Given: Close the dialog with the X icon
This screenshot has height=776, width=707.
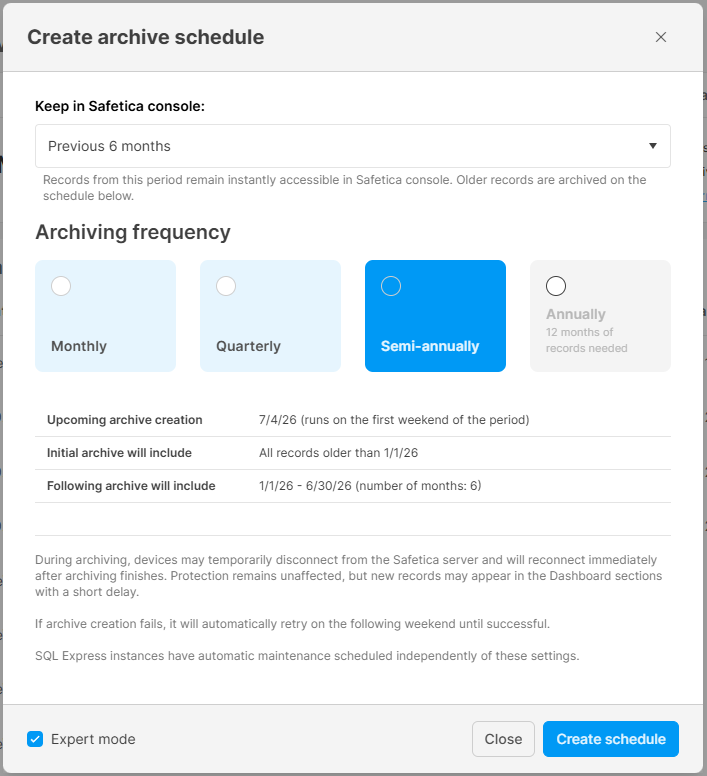Looking at the screenshot, I should [660, 37].
